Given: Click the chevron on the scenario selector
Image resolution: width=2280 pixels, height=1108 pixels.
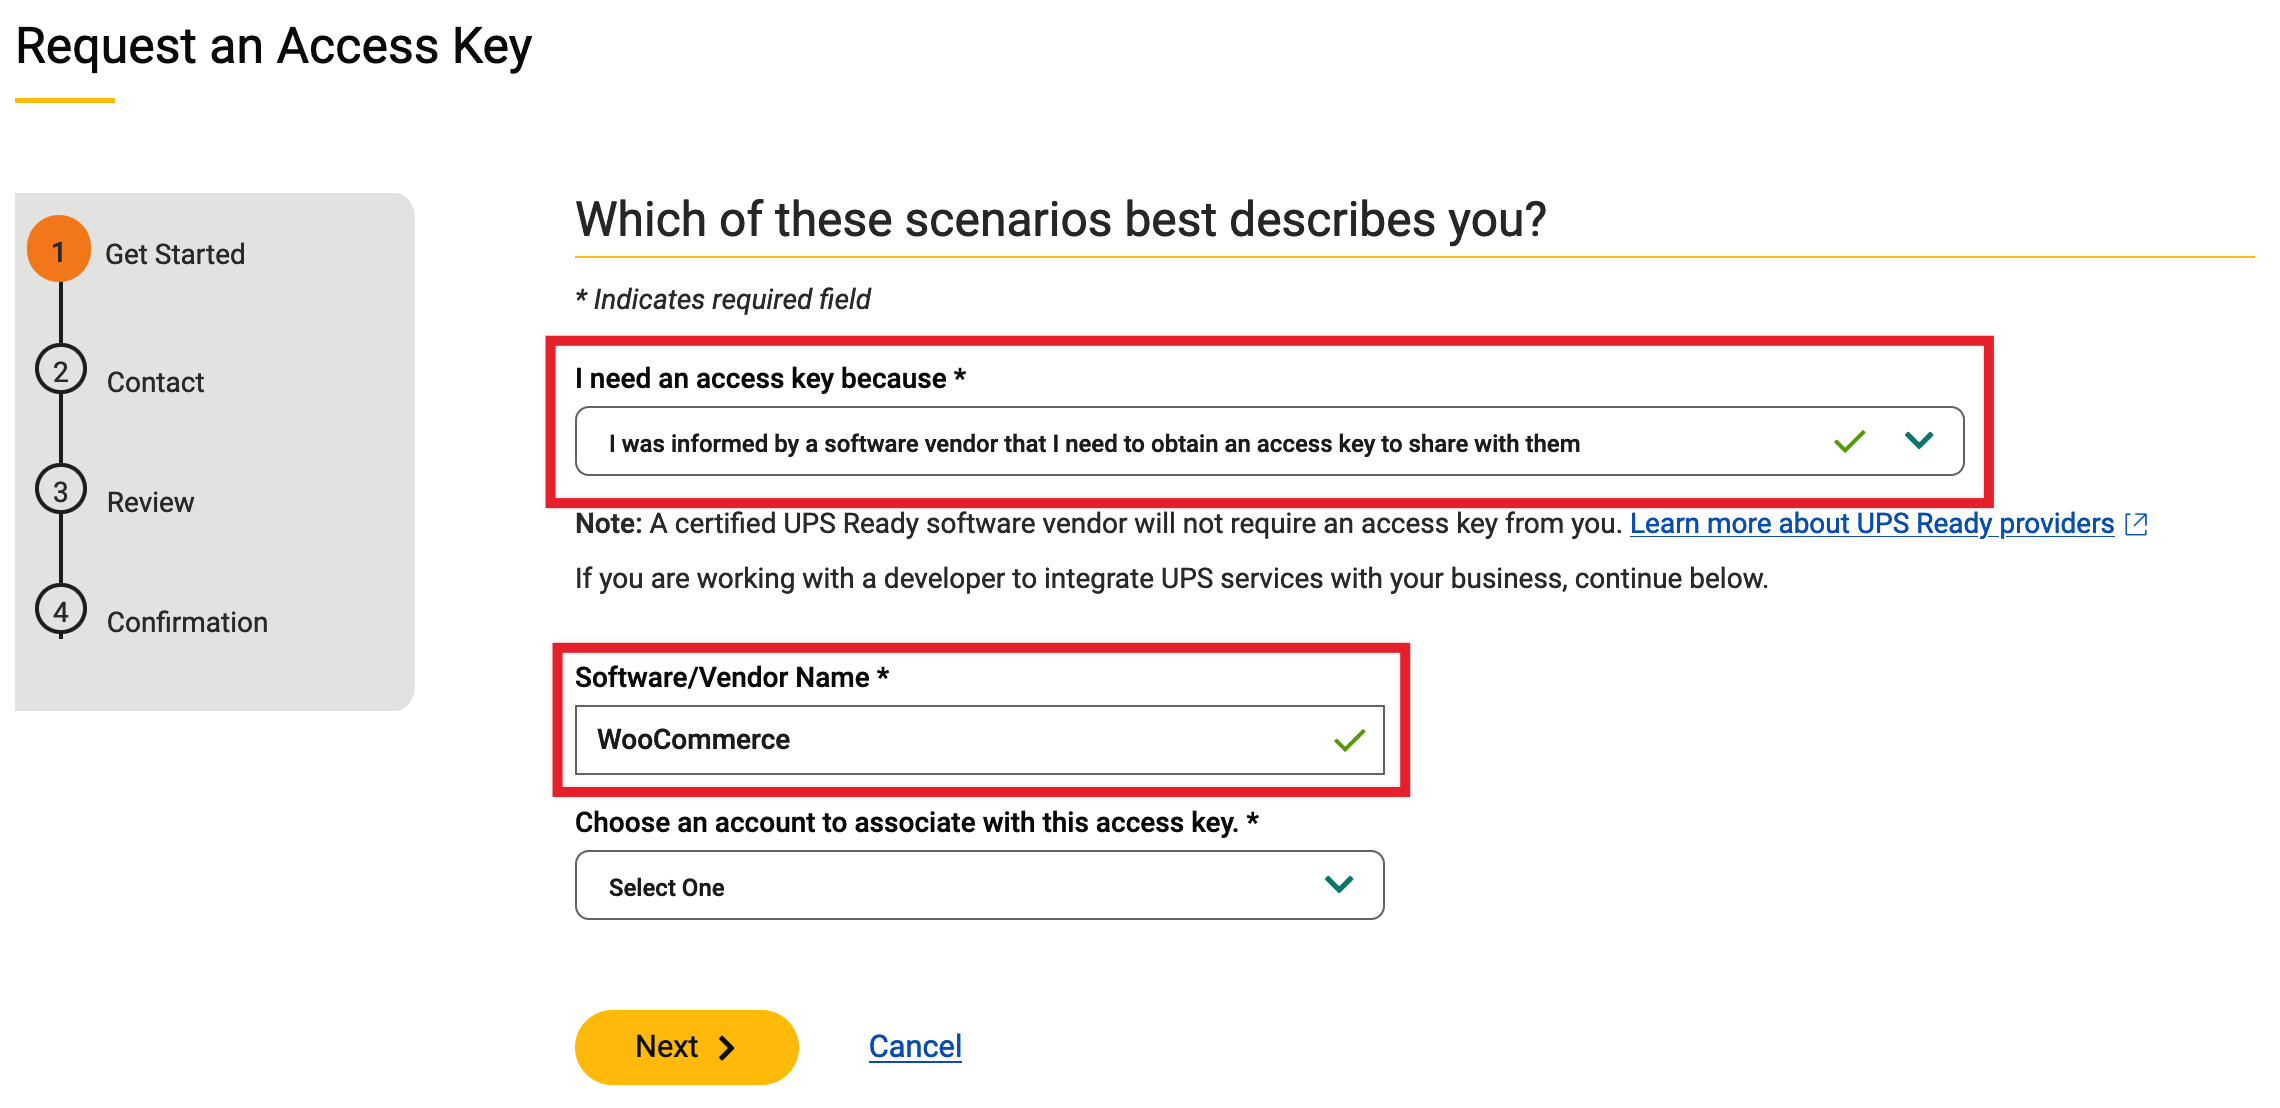Looking at the screenshot, I should click(1919, 440).
